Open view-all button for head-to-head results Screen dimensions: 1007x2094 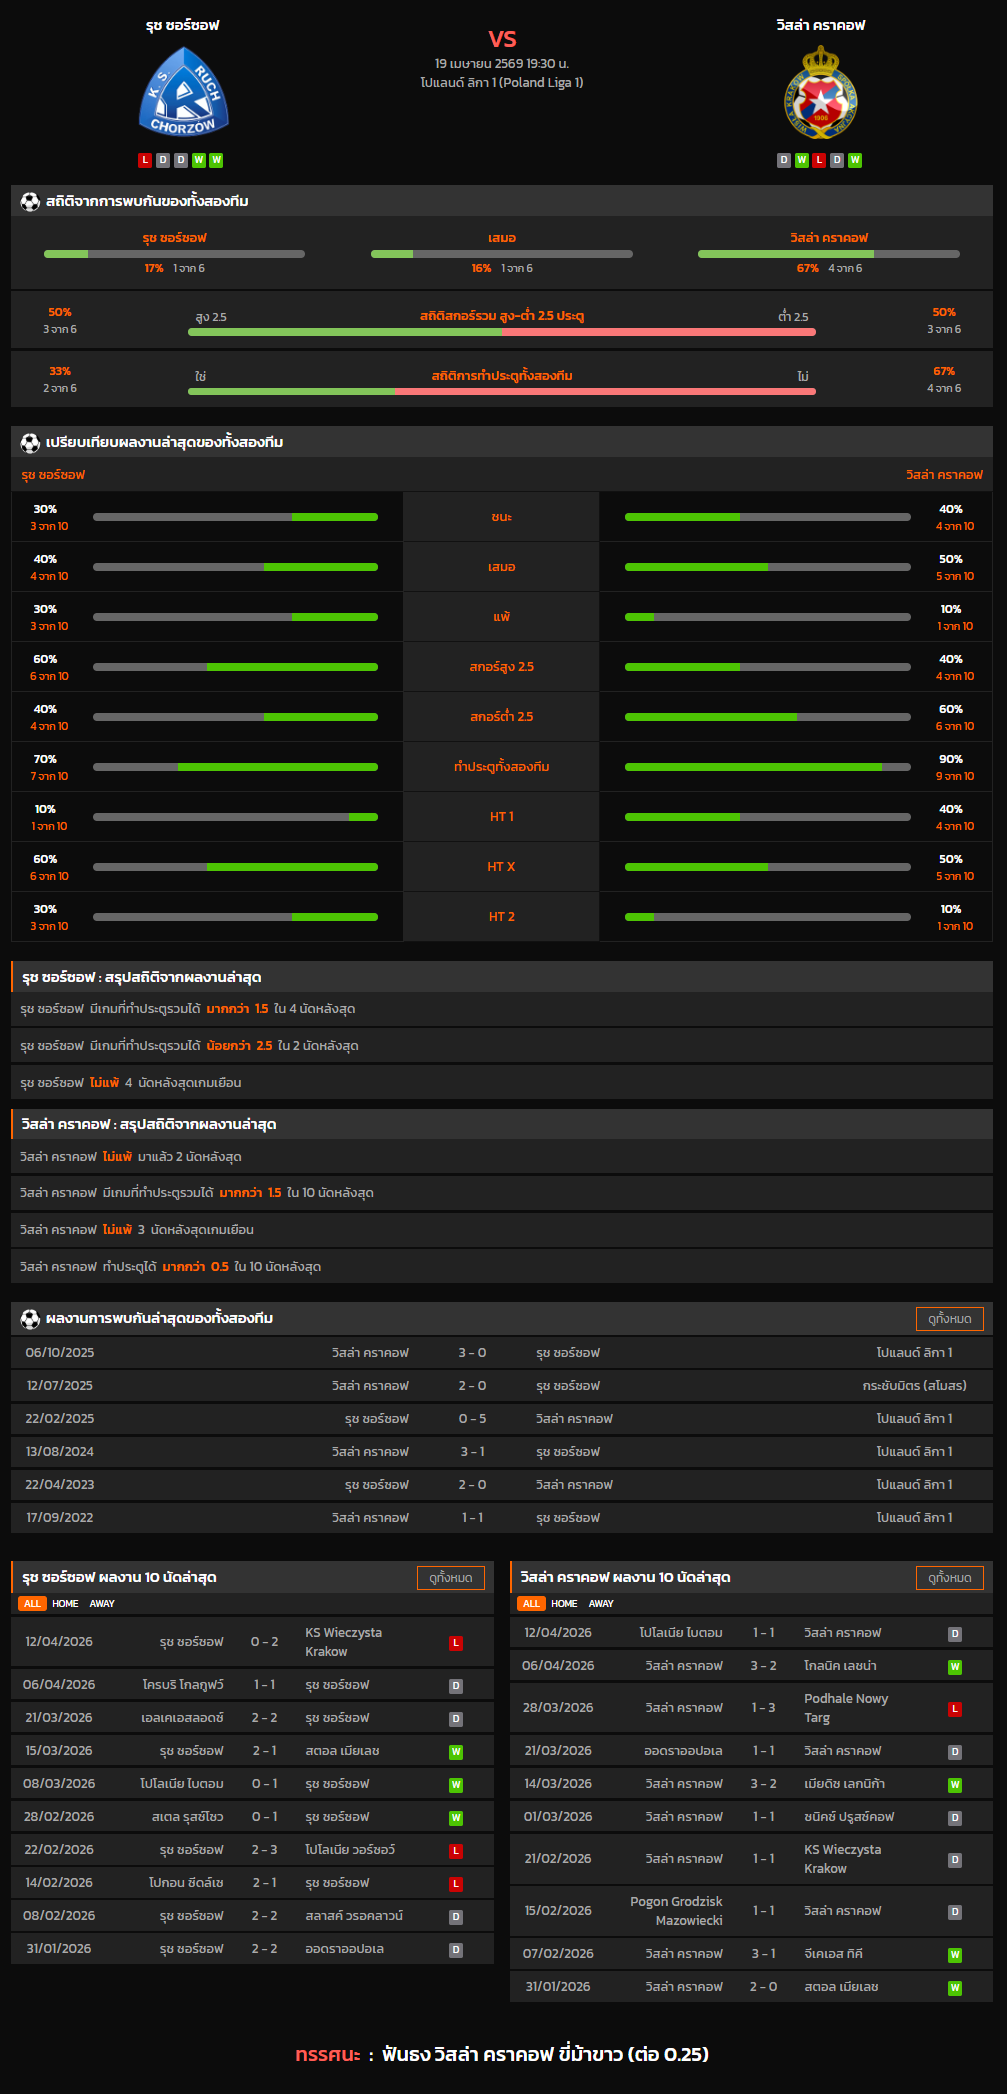coord(949,1319)
